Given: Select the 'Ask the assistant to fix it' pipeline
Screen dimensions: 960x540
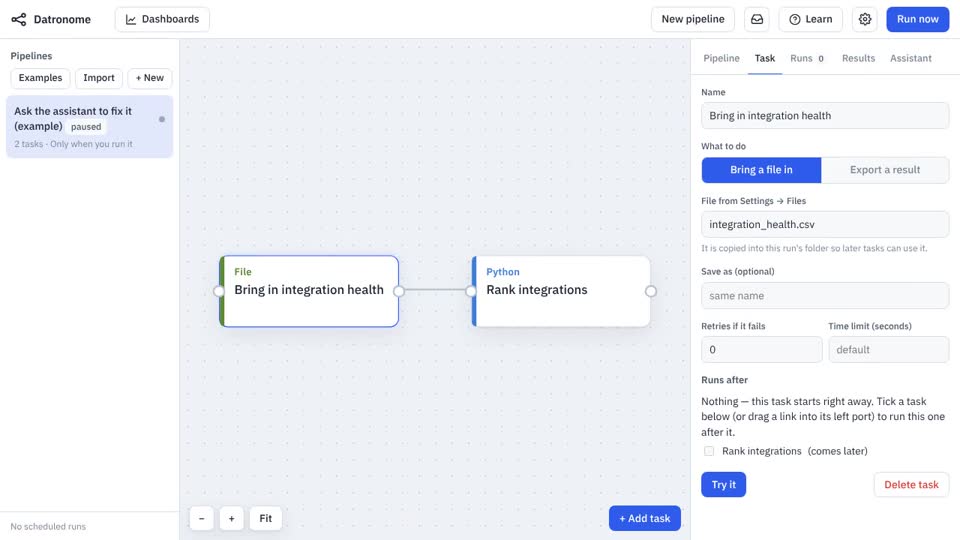Looking at the screenshot, I should (89, 126).
